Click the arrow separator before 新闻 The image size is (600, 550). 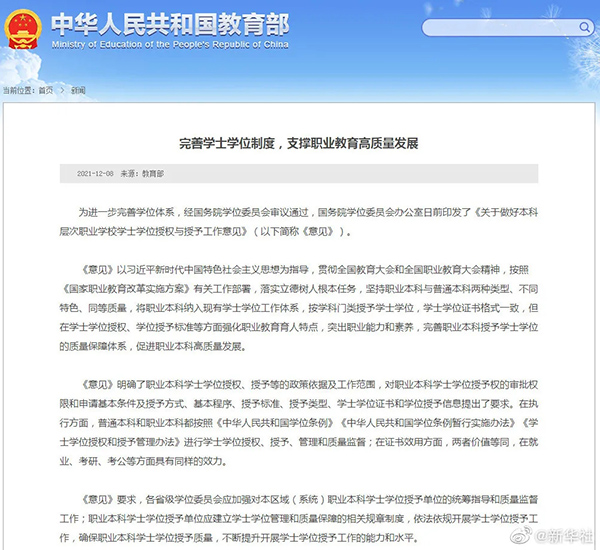(x=63, y=91)
